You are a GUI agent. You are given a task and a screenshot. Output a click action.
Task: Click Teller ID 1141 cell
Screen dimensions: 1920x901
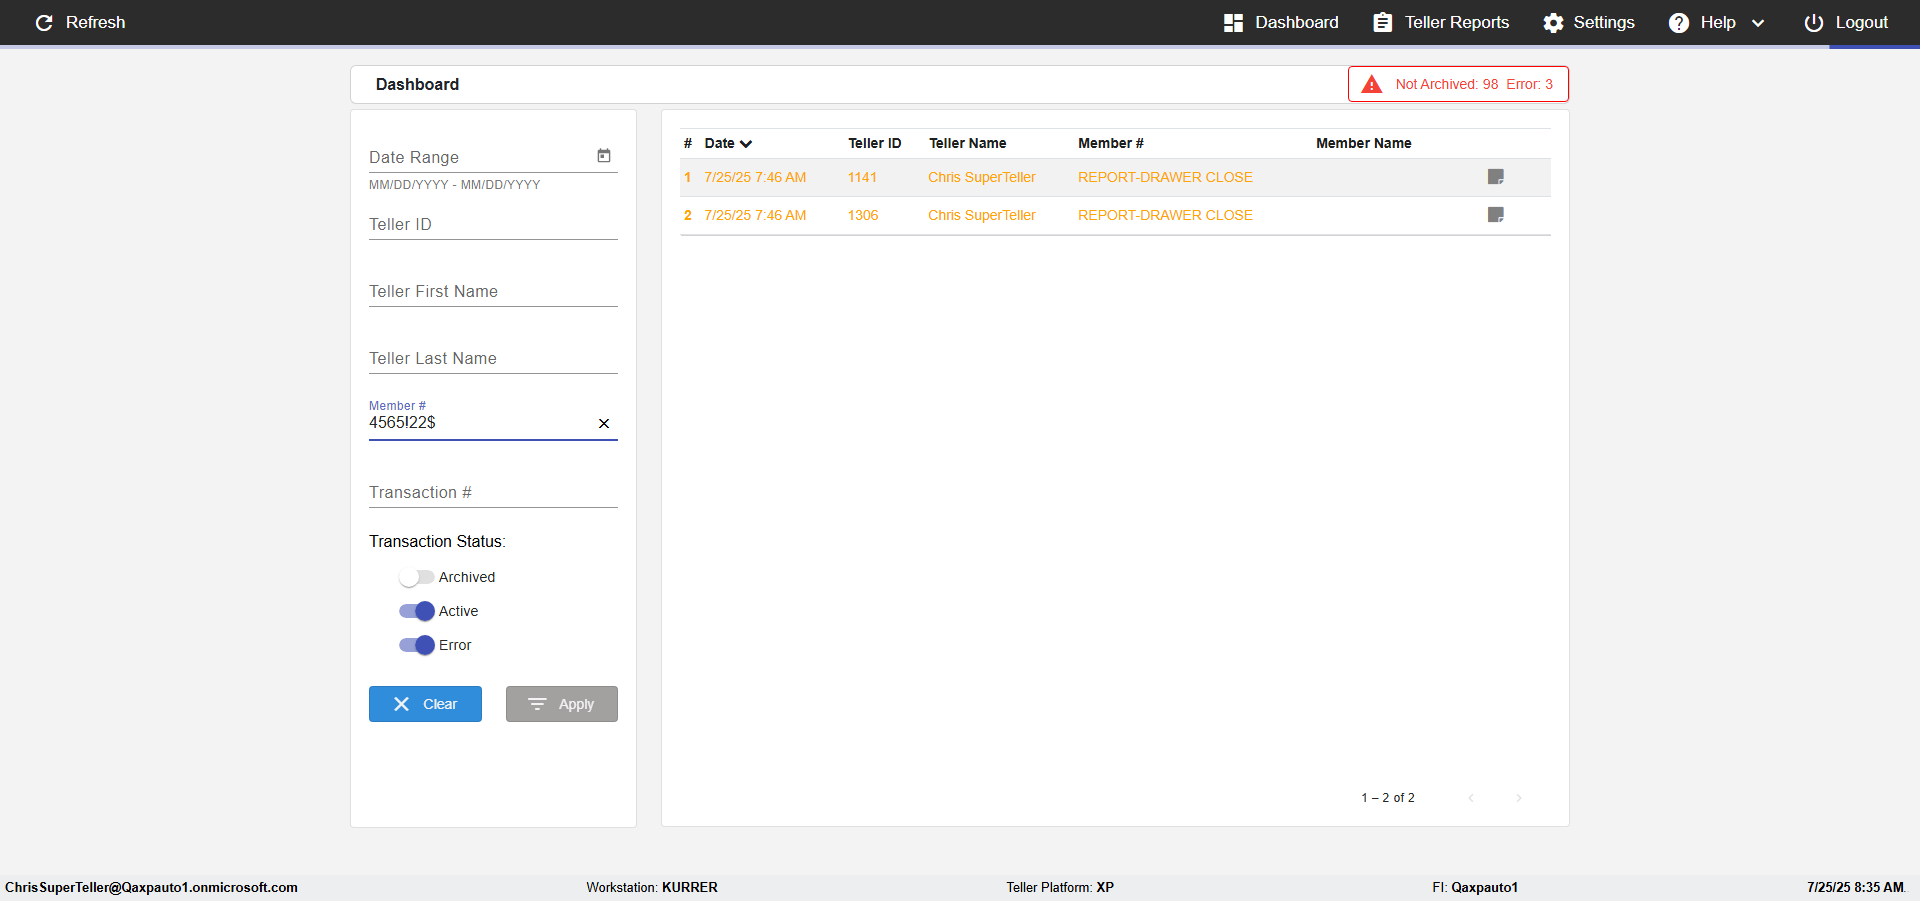coord(862,177)
